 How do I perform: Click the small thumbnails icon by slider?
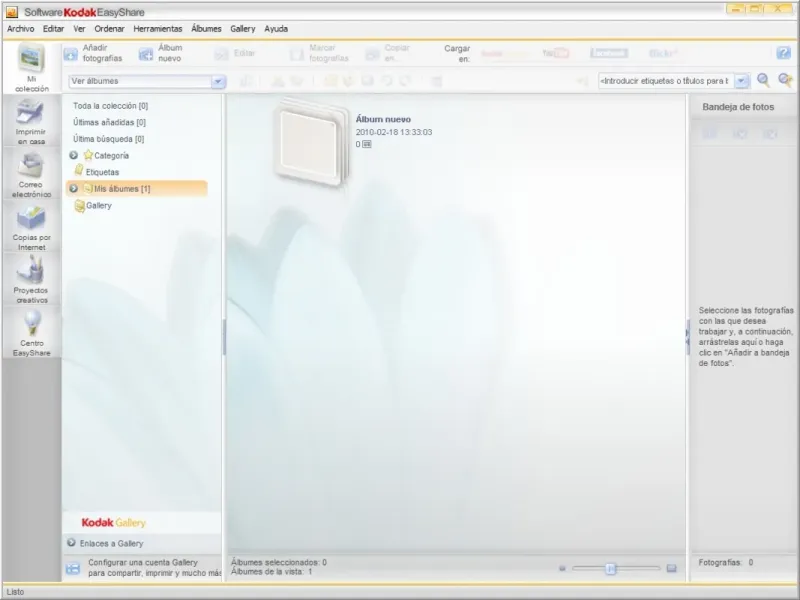[x=562, y=568]
